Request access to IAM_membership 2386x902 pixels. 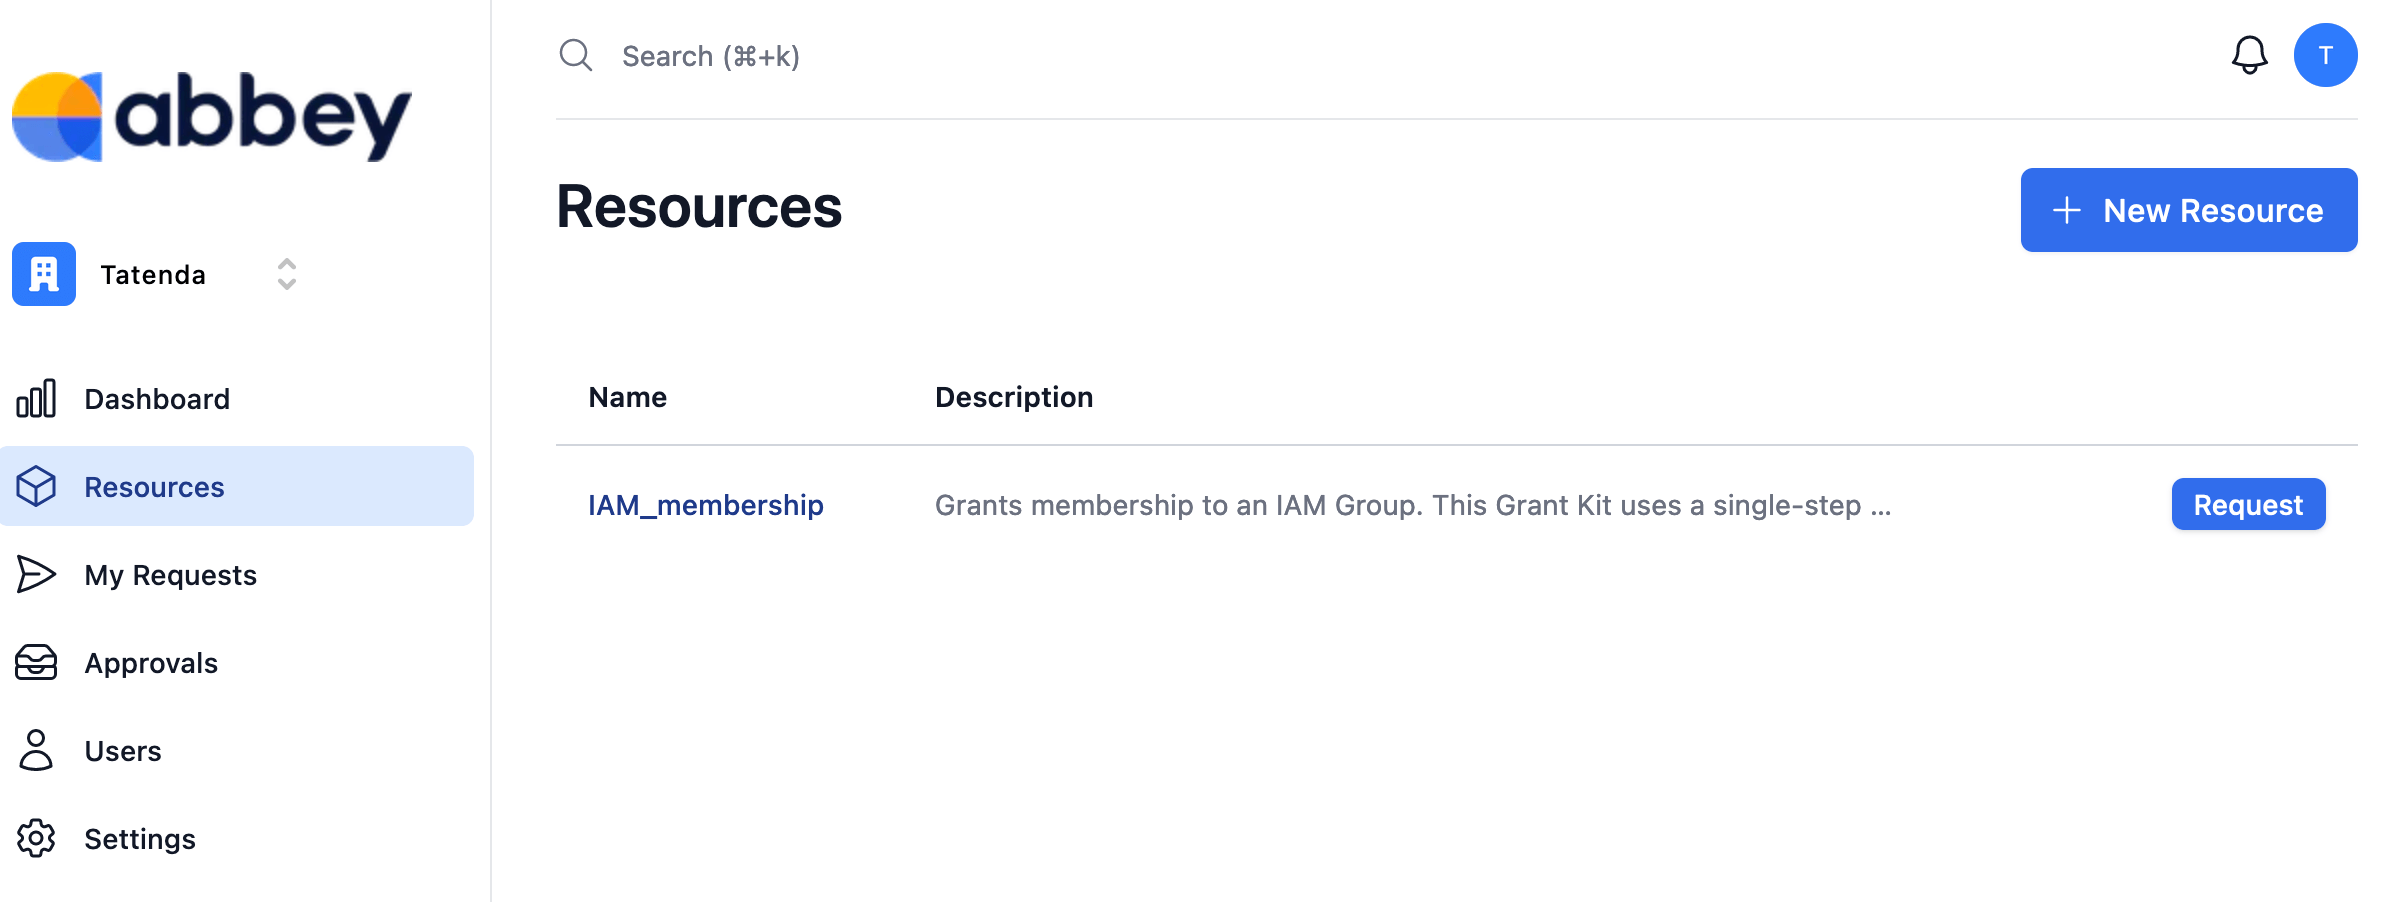[2248, 504]
